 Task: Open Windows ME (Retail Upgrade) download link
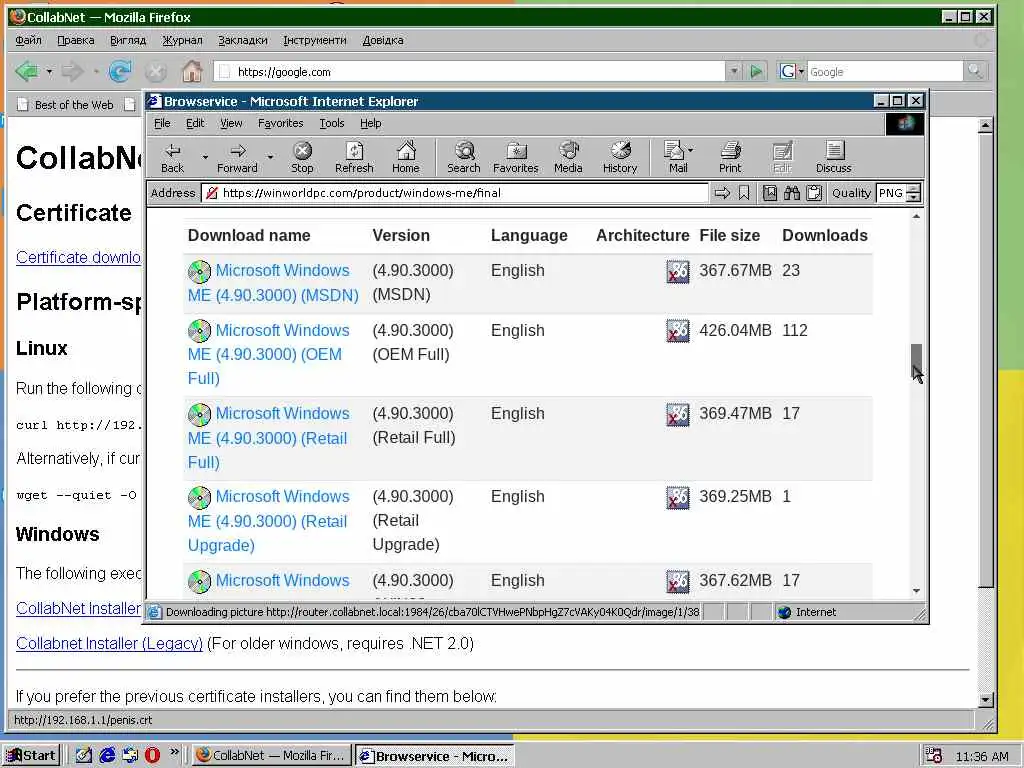pos(268,520)
